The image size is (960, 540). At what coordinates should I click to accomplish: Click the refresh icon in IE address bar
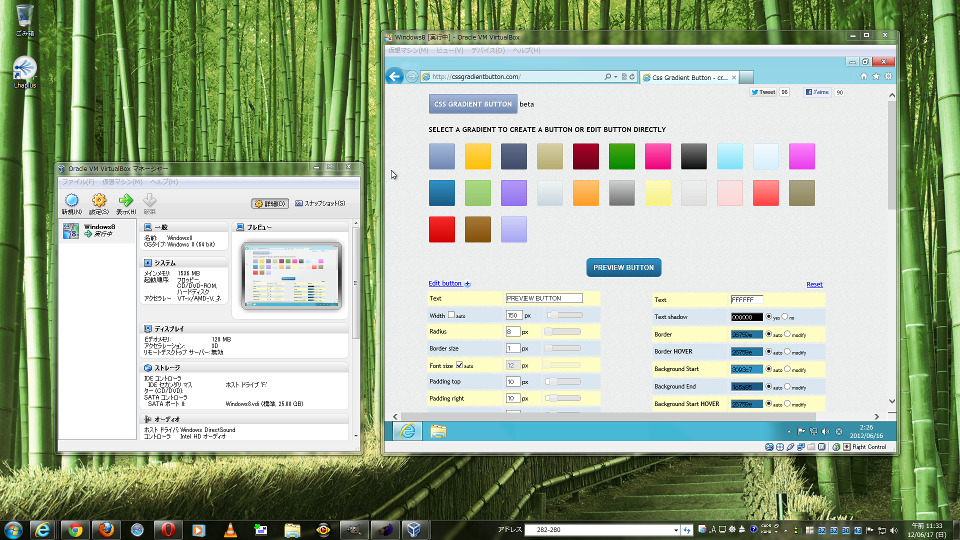(632, 77)
